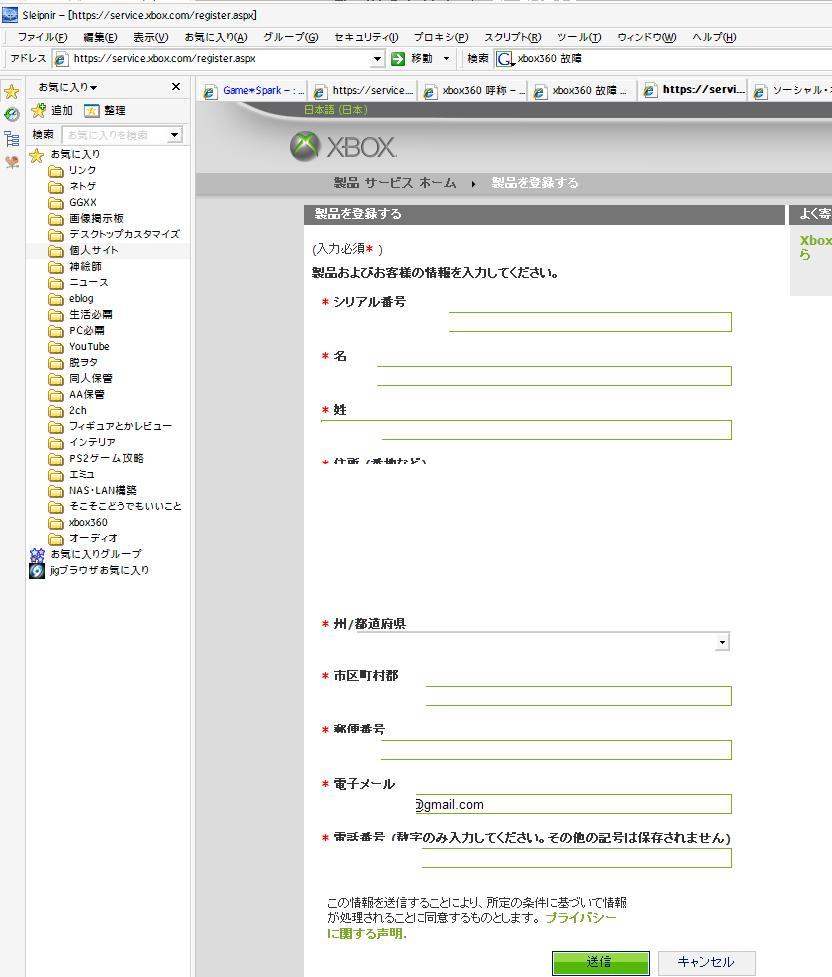Focus the 電話番号 input field
This screenshot has height=977, width=832.
(x=576, y=858)
